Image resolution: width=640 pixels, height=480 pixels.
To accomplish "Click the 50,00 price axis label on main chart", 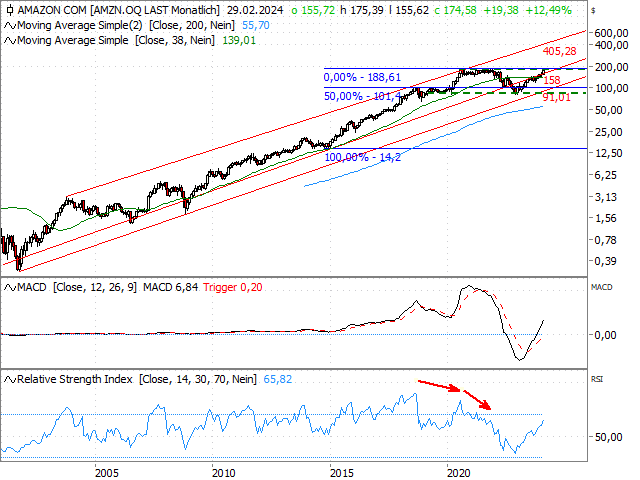I will 609,110.
